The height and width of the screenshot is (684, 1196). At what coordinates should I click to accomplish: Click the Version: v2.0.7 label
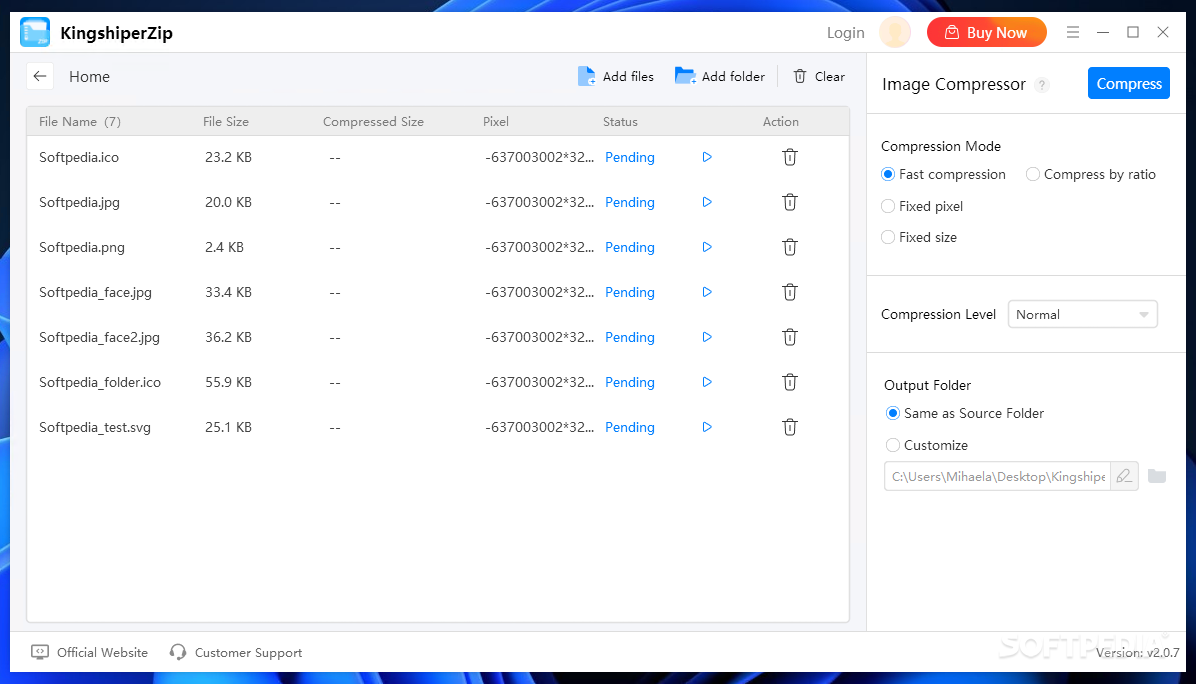(1137, 653)
